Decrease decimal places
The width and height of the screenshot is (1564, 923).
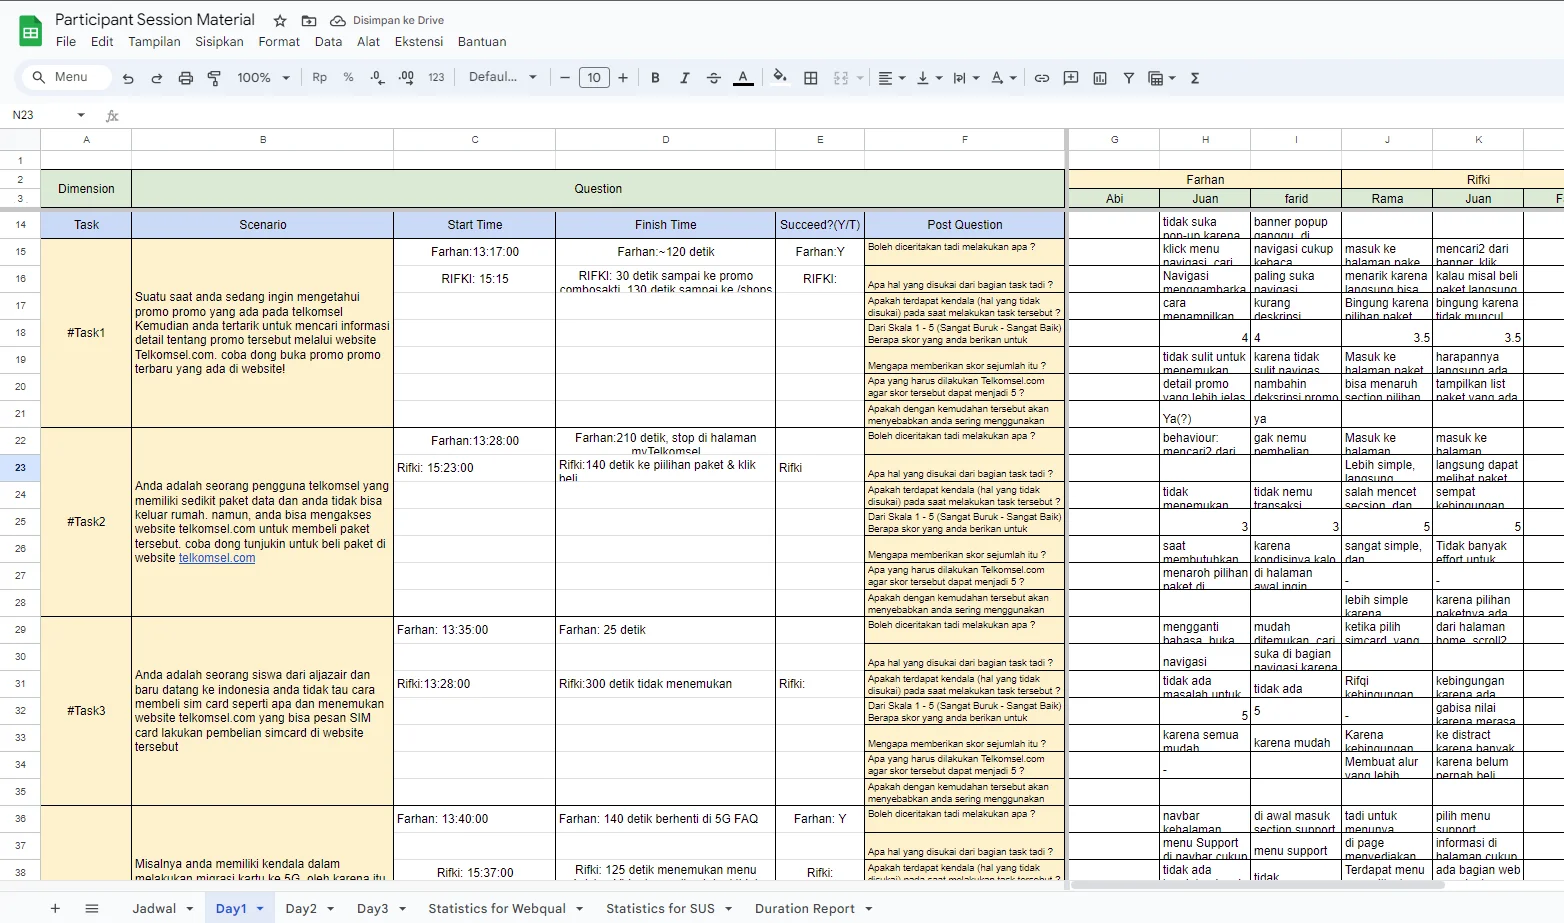tap(377, 78)
